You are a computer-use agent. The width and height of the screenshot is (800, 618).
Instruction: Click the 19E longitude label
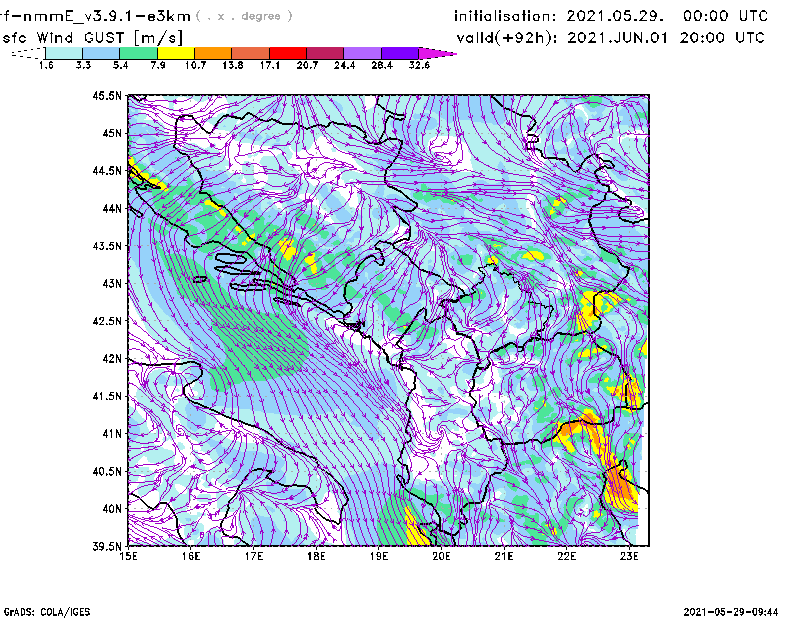(379, 556)
